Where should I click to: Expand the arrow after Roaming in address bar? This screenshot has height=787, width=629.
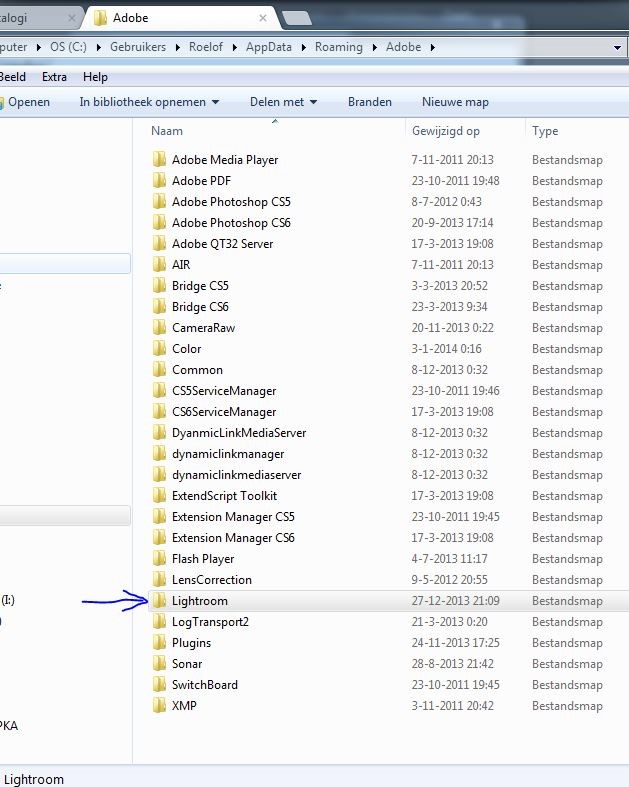(x=374, y=47)
